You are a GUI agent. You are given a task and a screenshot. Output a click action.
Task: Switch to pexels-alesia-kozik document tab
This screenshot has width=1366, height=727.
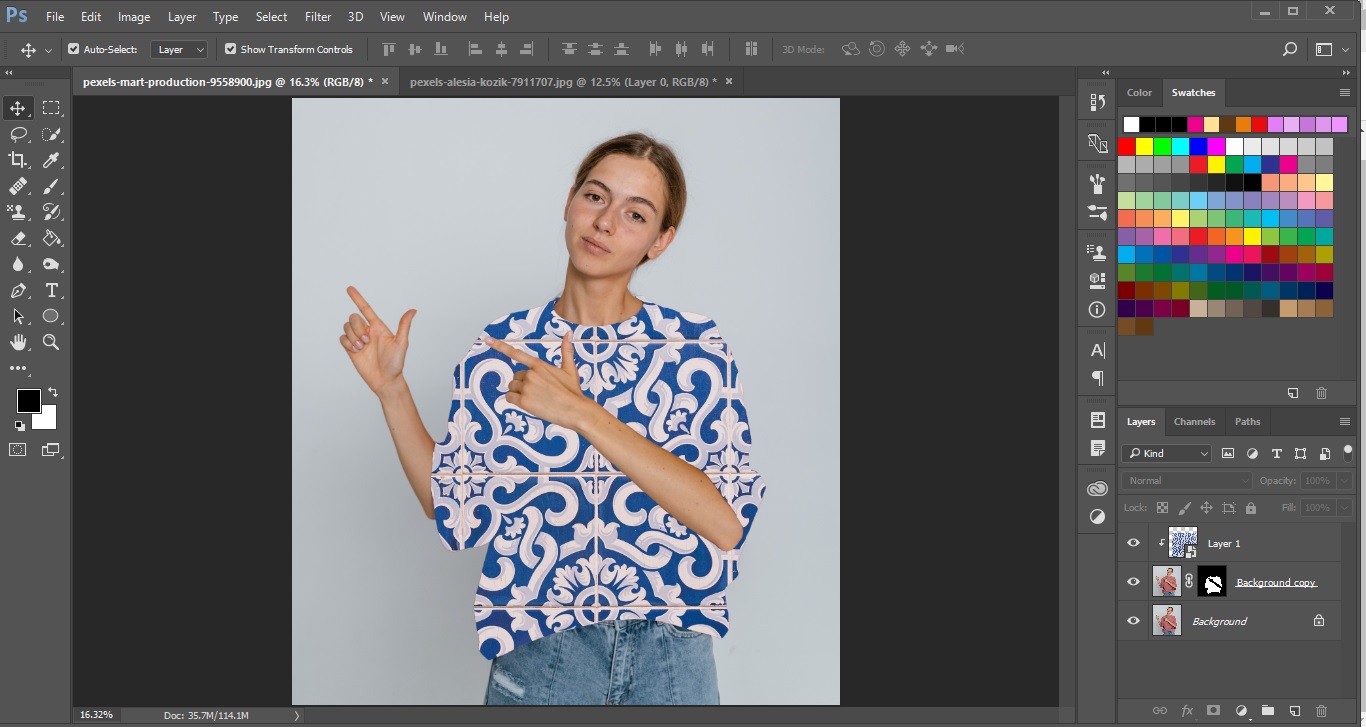pyautogui.click(x=561, y=82)
